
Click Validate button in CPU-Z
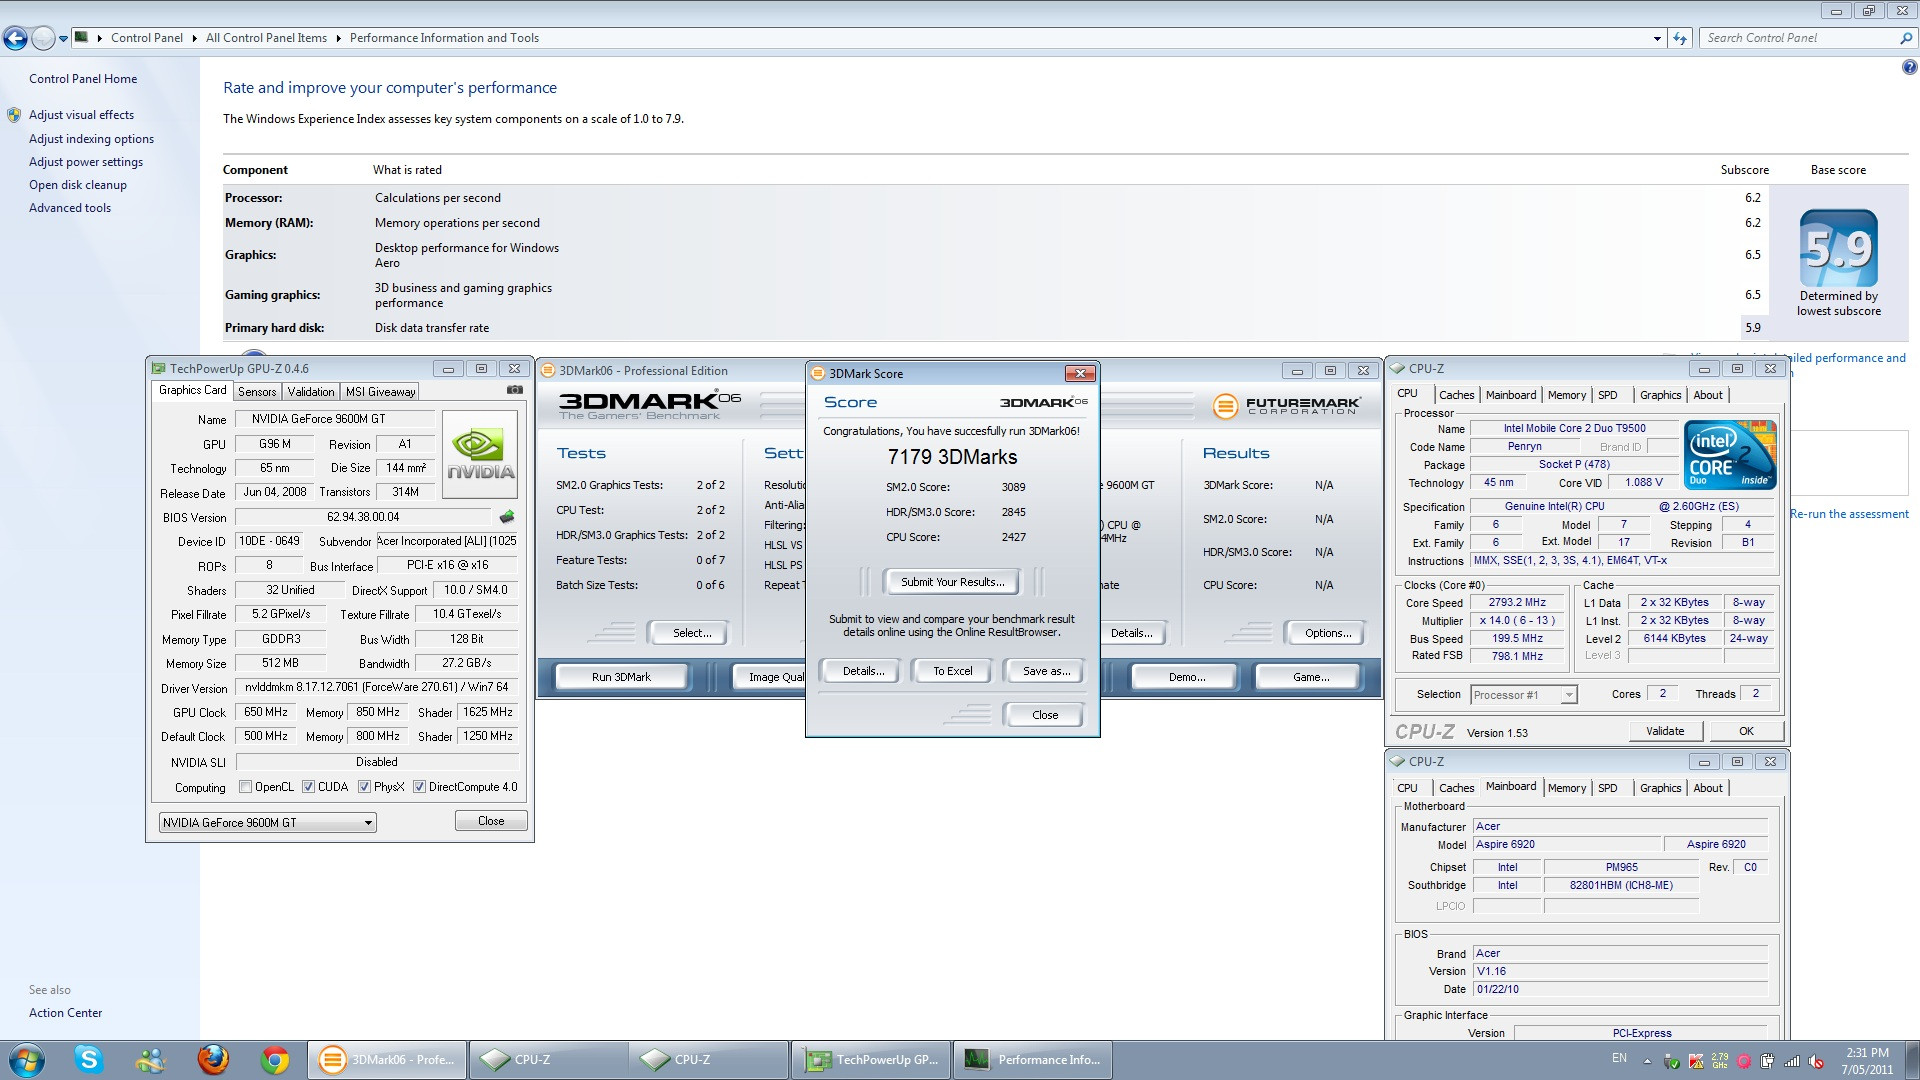click(x=1665, y=731)
